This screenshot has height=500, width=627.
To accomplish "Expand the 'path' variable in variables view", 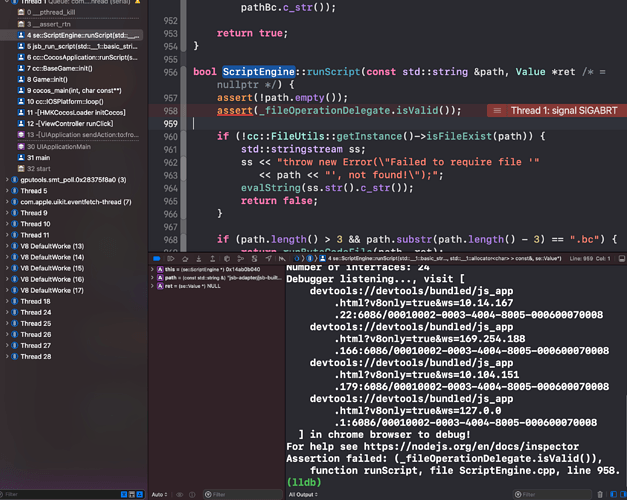I will point(152,278).
